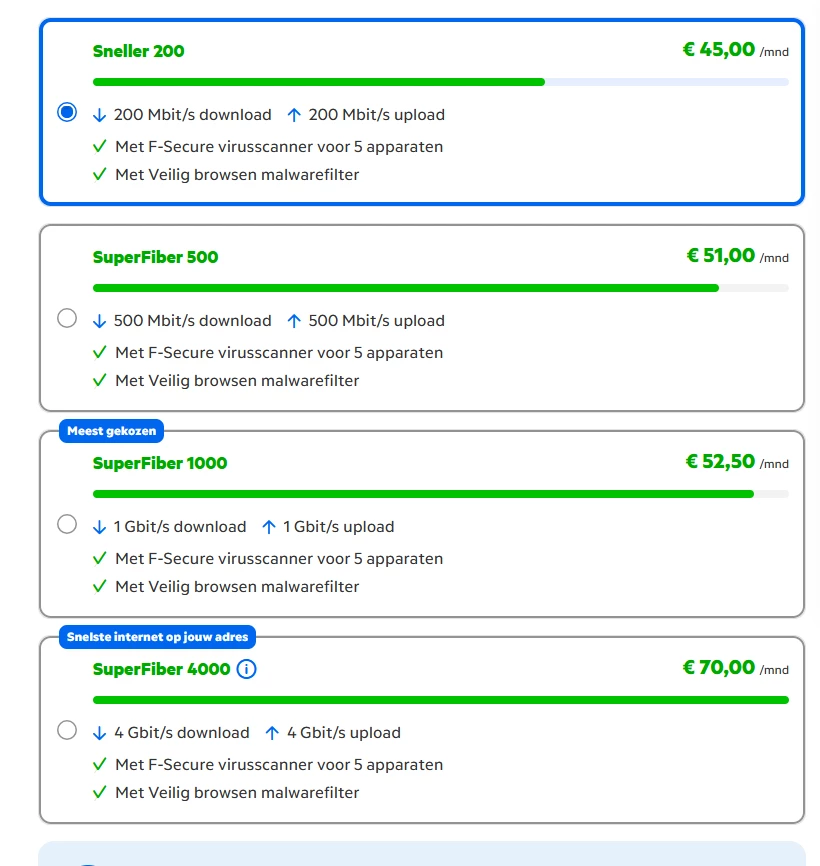Open the SuperFiber 4000 info icon

[246, 669]
